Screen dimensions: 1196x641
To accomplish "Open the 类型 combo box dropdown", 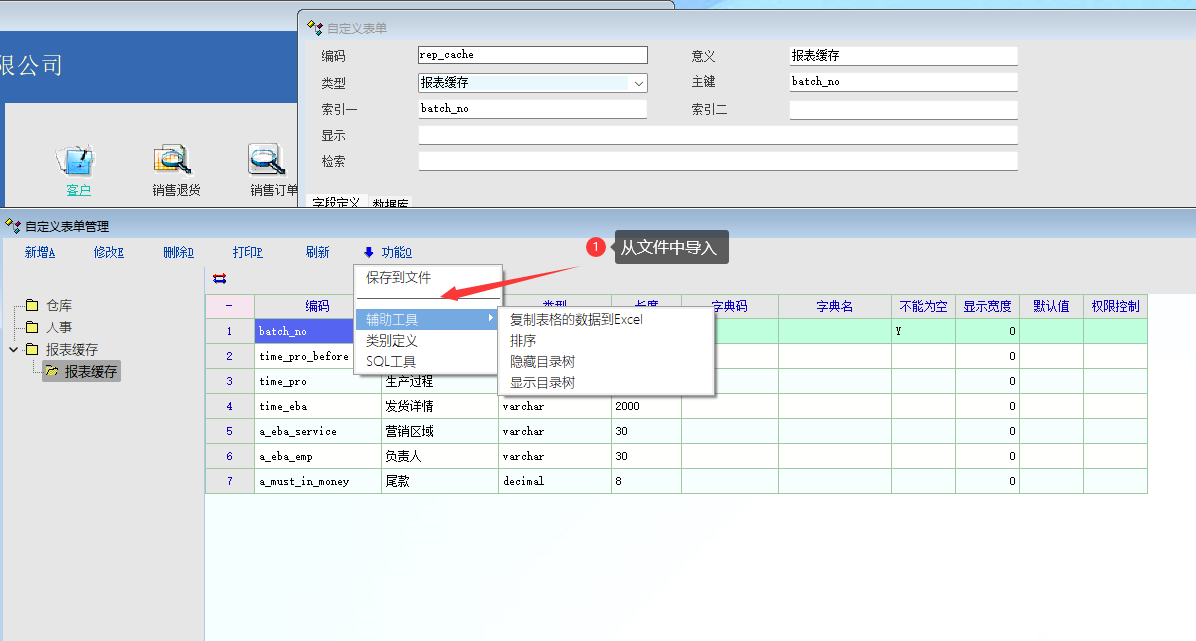I will [x=638, y=84].
